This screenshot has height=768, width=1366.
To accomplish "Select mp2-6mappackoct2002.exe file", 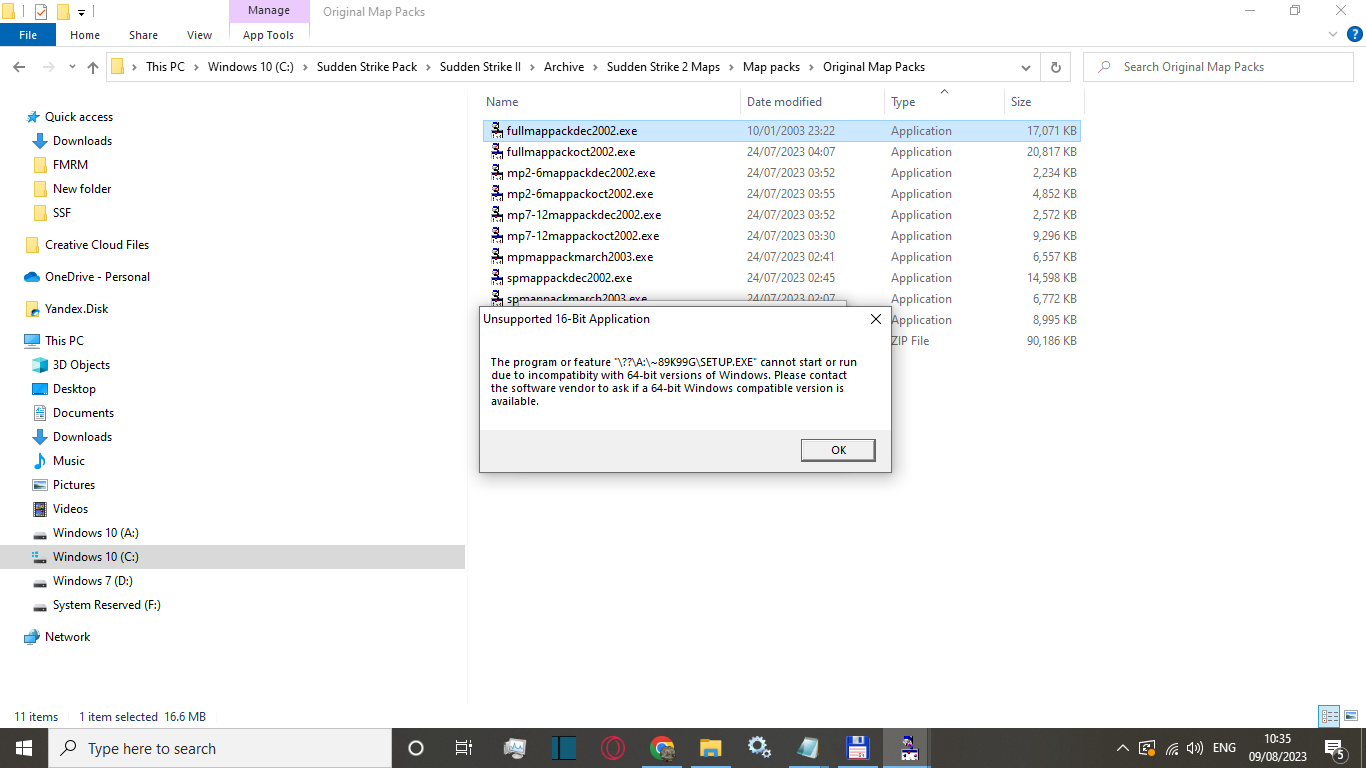I will click(x=579, y=194).
